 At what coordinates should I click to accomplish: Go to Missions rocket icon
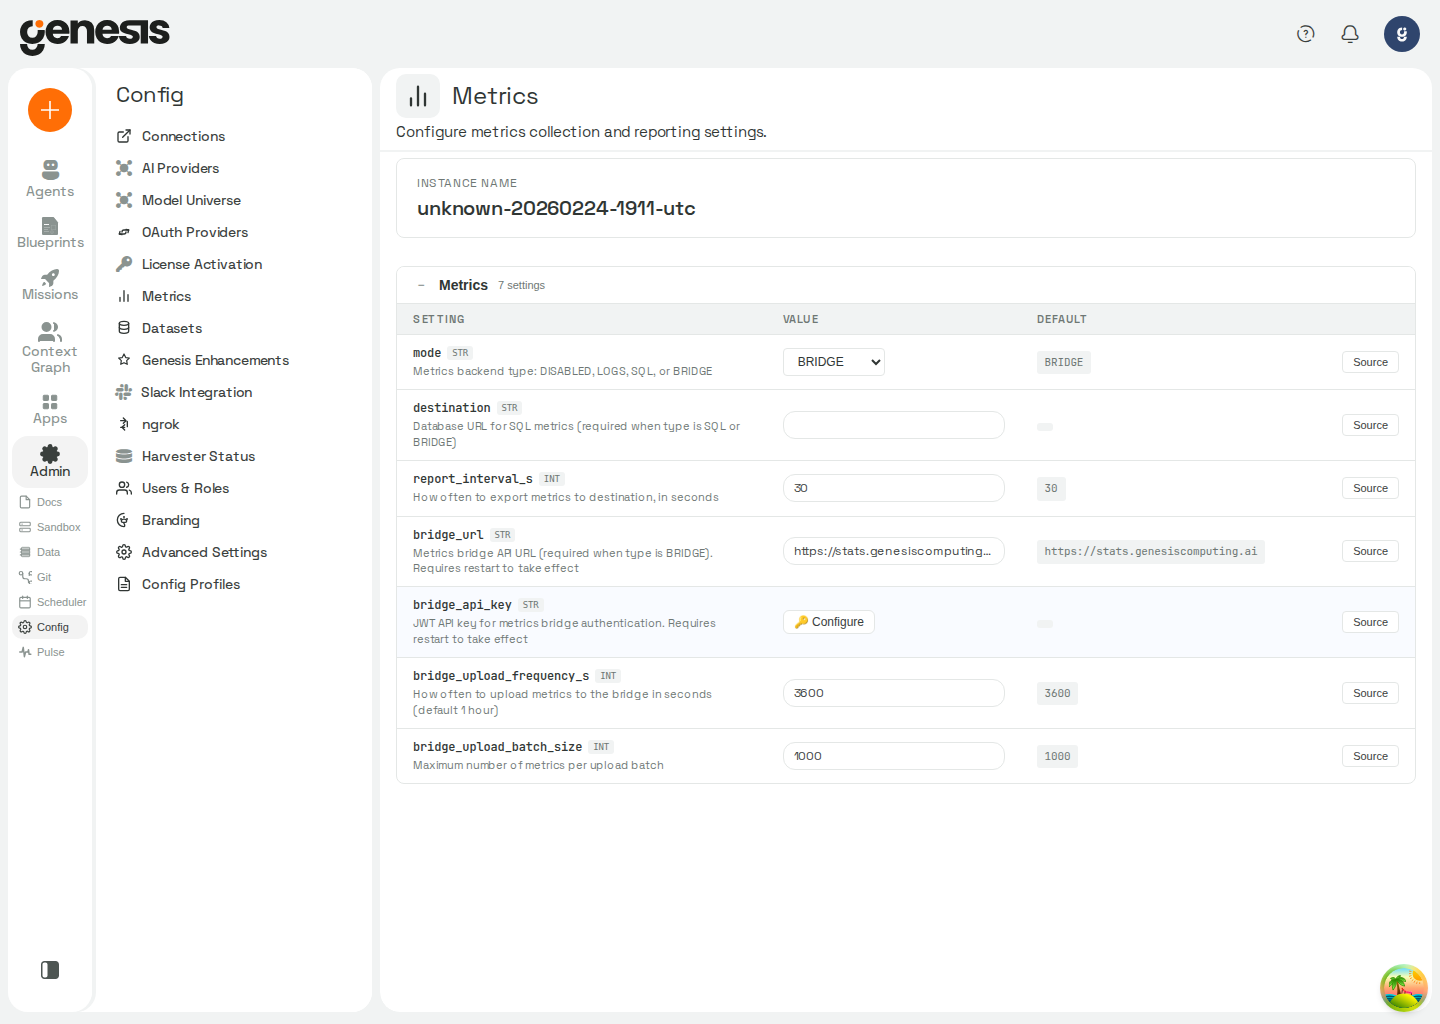click(50, 277)
